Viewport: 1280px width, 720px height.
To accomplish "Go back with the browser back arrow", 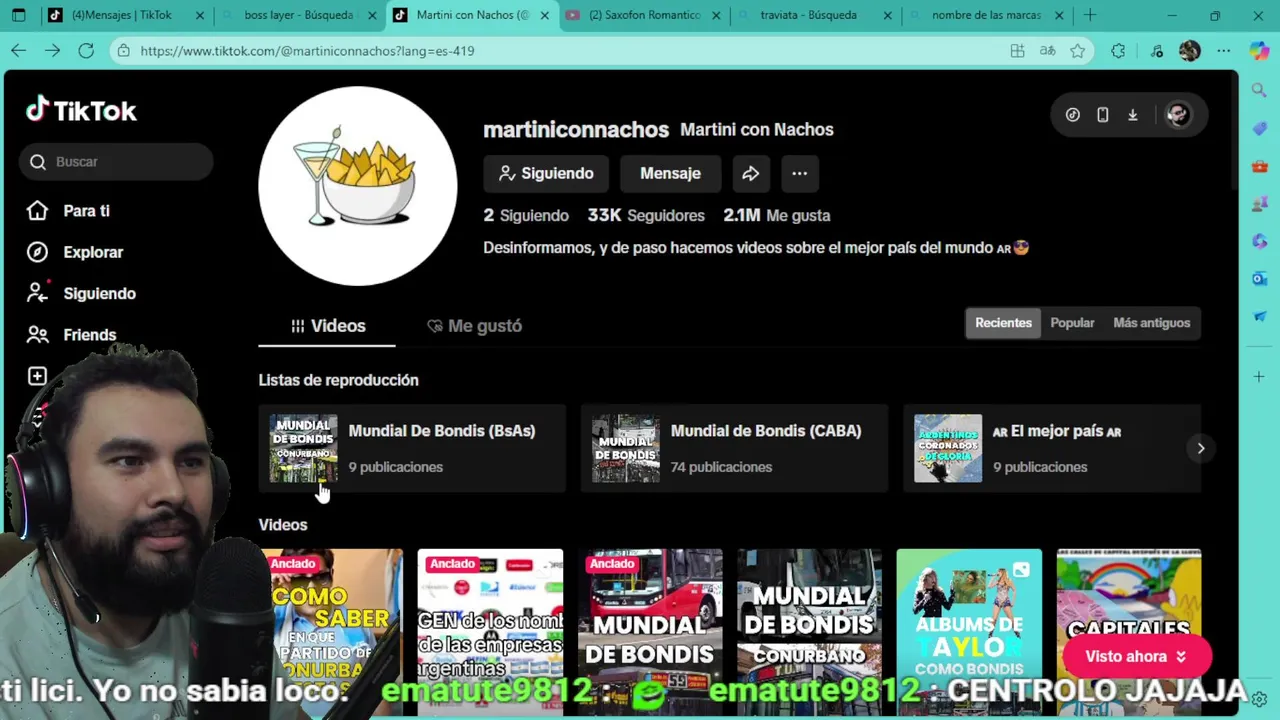I will [19, 51].
